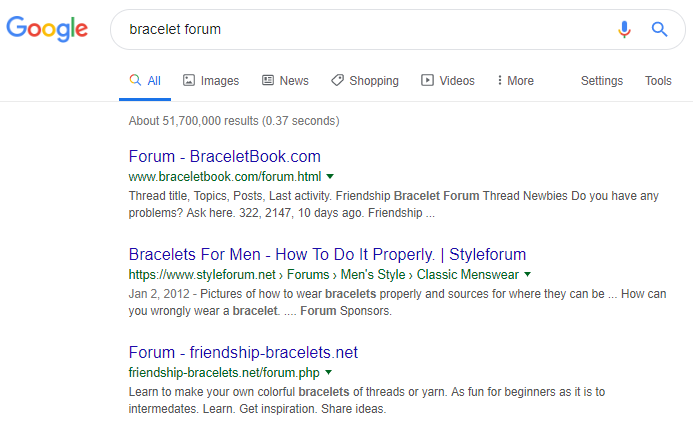Open the Shopping results tab
The width and height of the screenshot is (693, 425).
(365, 81)
